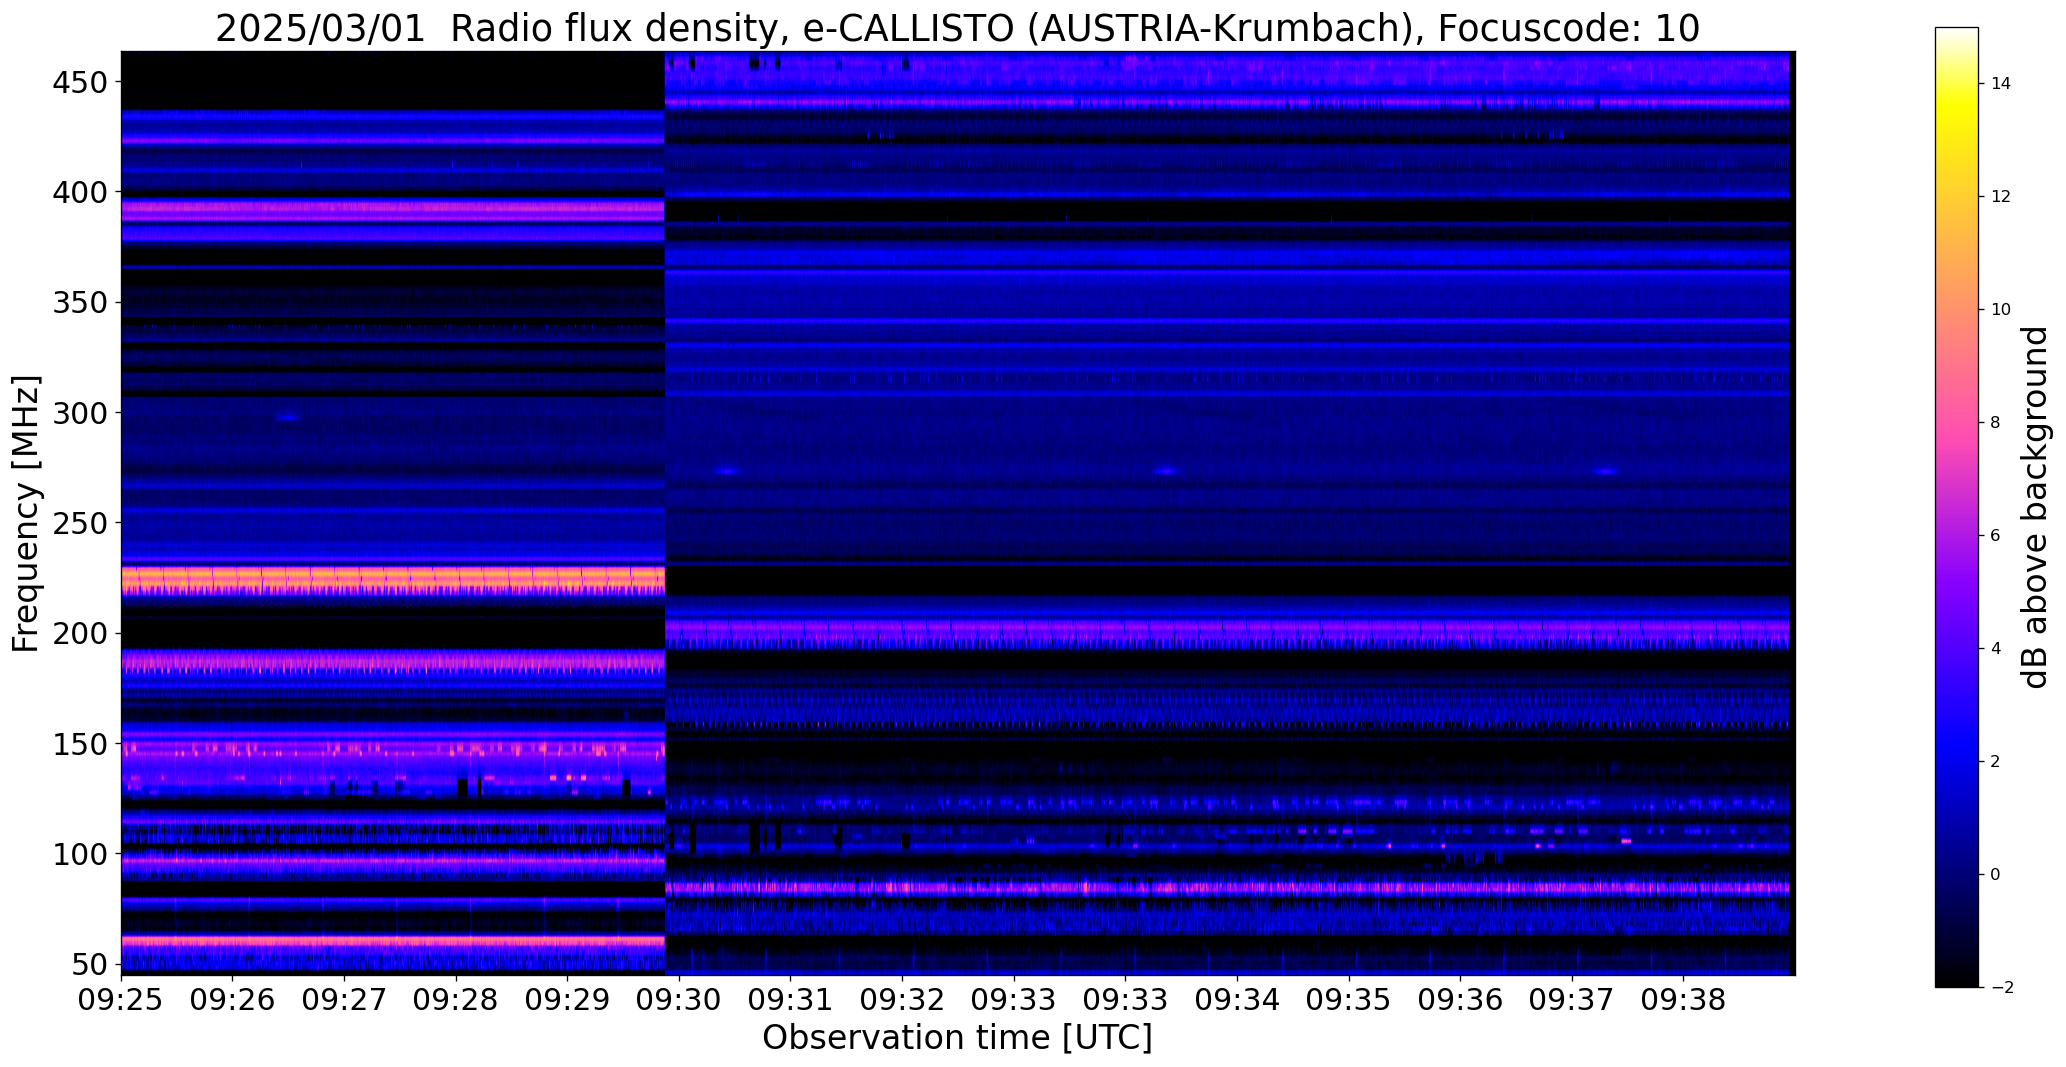The width and height of the screenshot is (2066, 1067).
Task: Click the 09:26 time tick label
Action: (x=233, y=1001)
